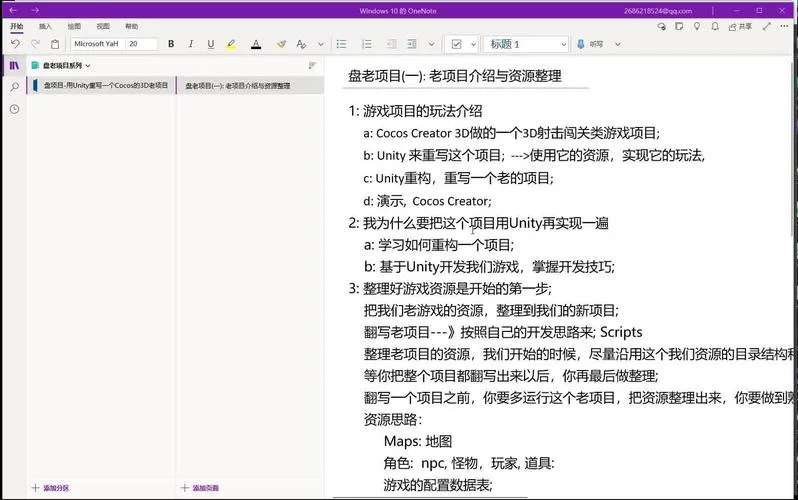Viewport: 798px width, 500px height.
Task: Open the font name box Microsoft YaH
Action: (x=97, y=44)
